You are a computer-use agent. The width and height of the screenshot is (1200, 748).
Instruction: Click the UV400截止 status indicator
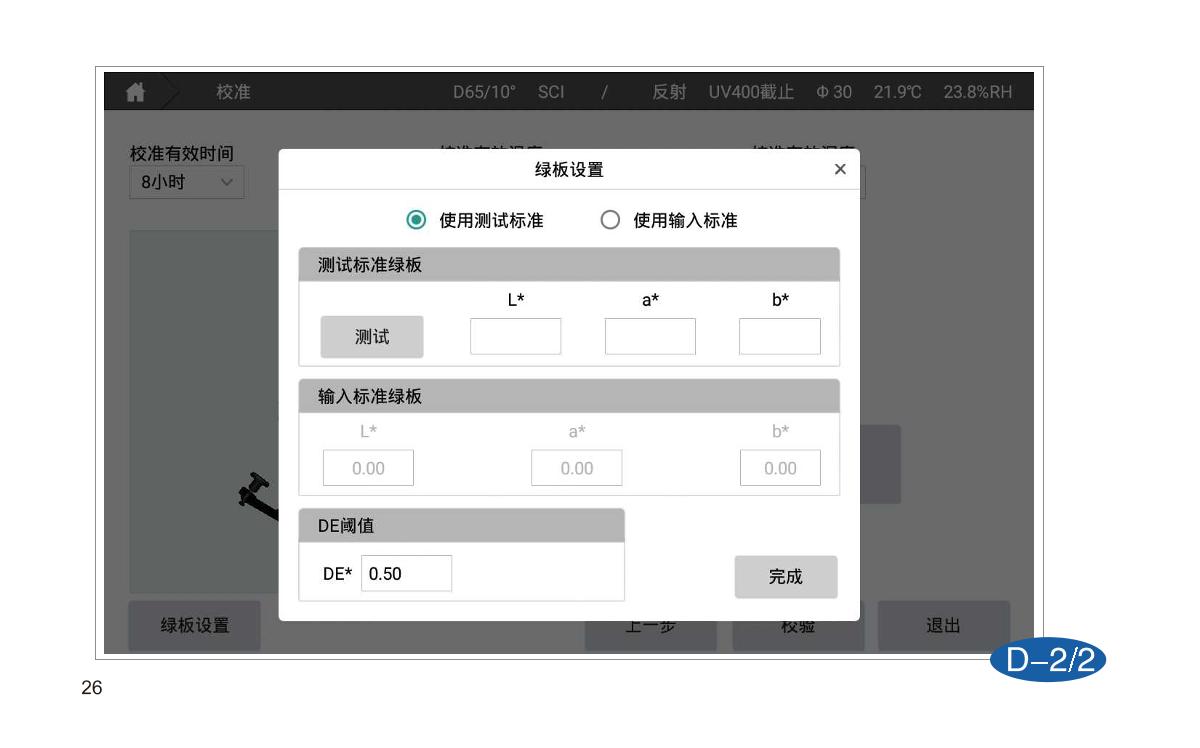click(x=751, y=92)
